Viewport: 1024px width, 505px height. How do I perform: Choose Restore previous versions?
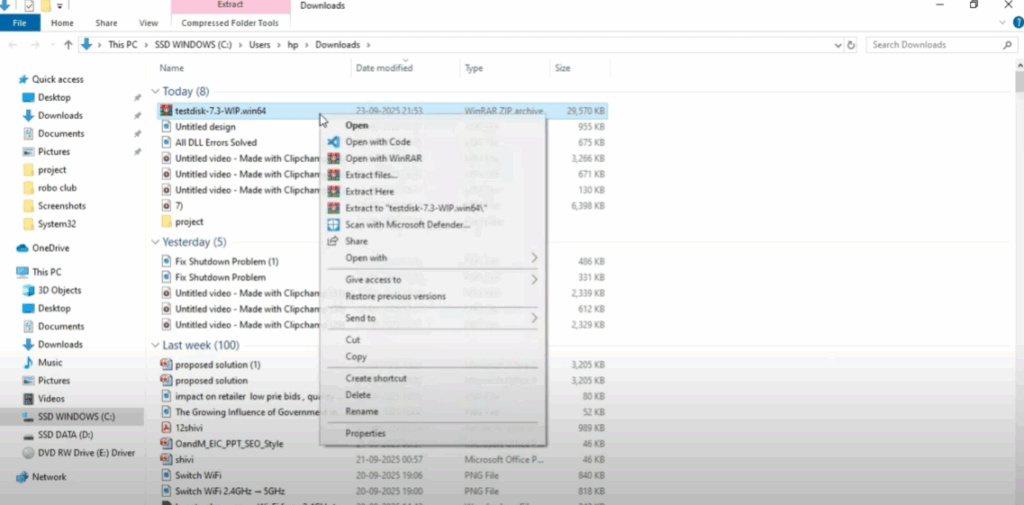(395, 297)
